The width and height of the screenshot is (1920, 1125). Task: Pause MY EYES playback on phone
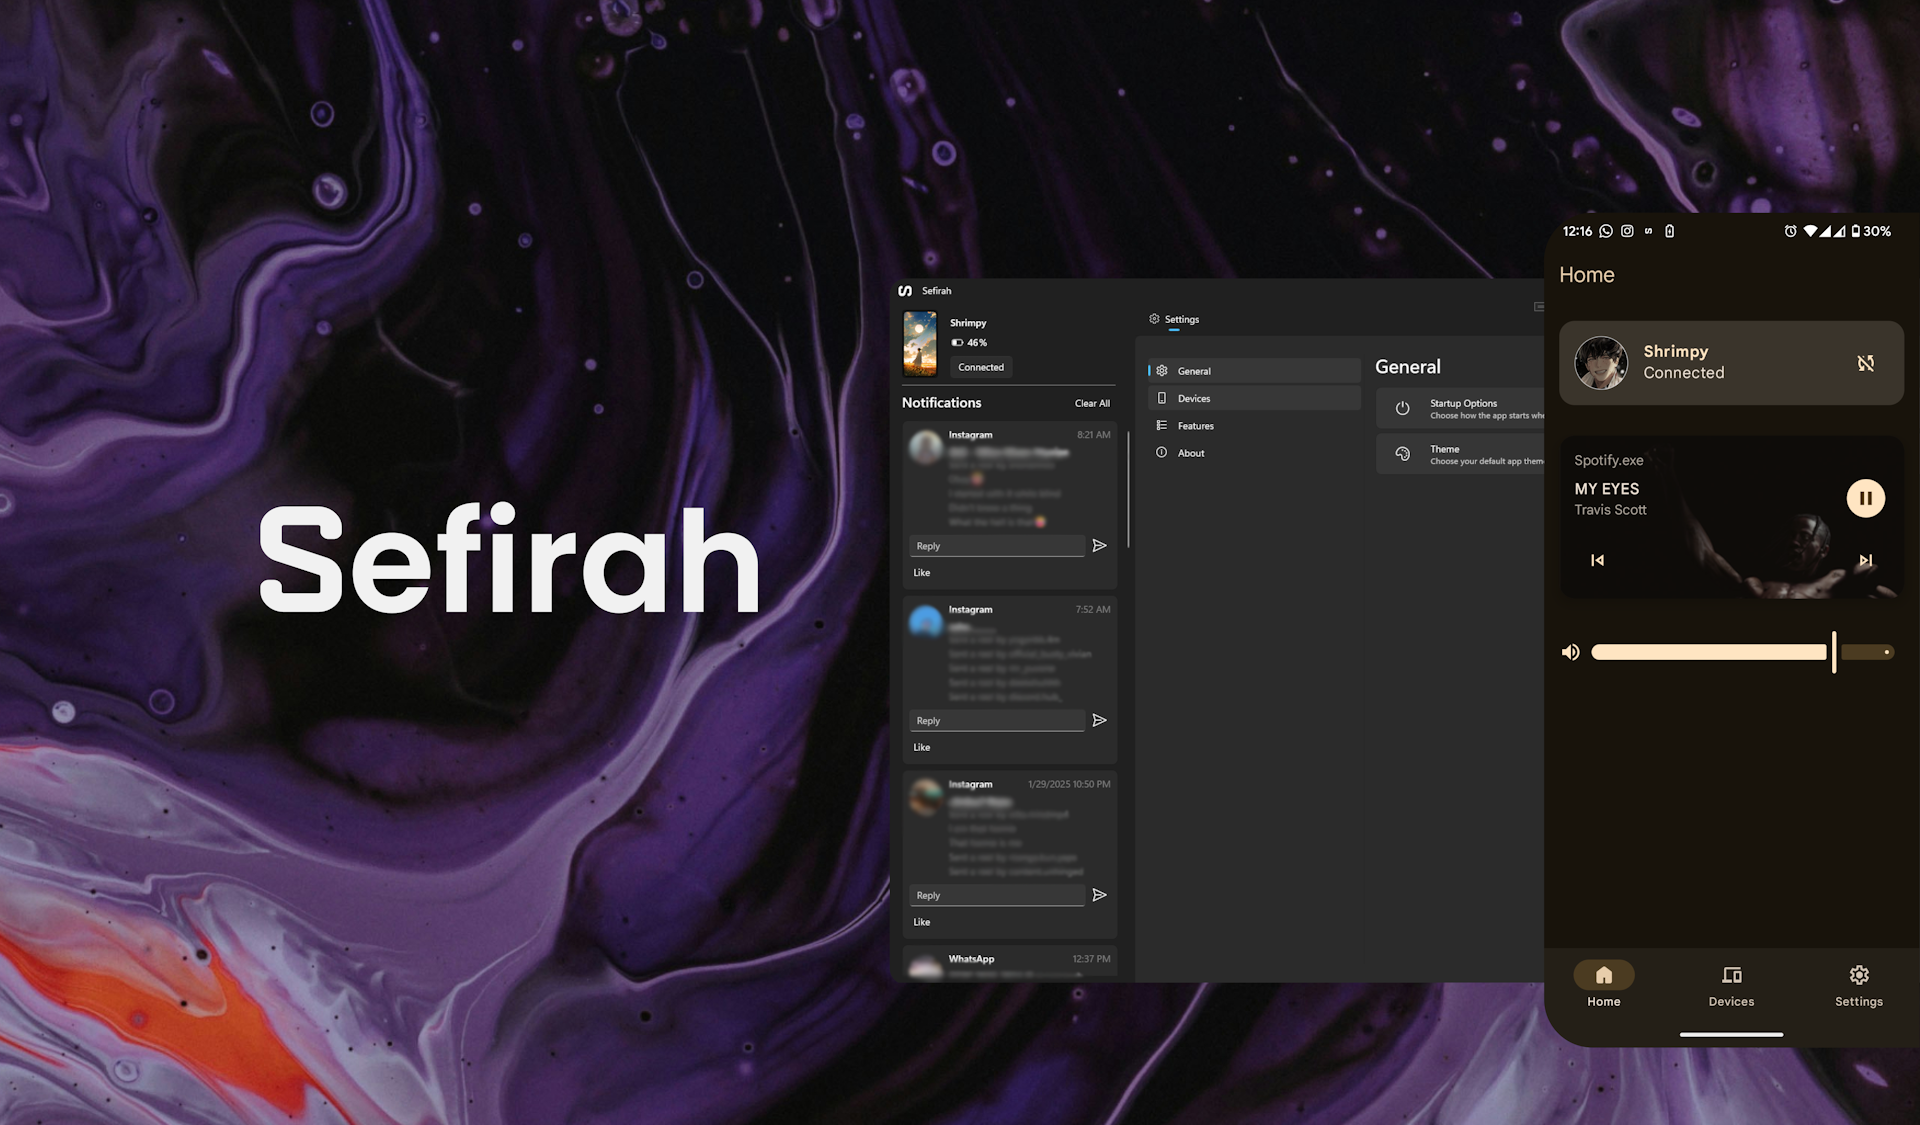point(1865,498)
